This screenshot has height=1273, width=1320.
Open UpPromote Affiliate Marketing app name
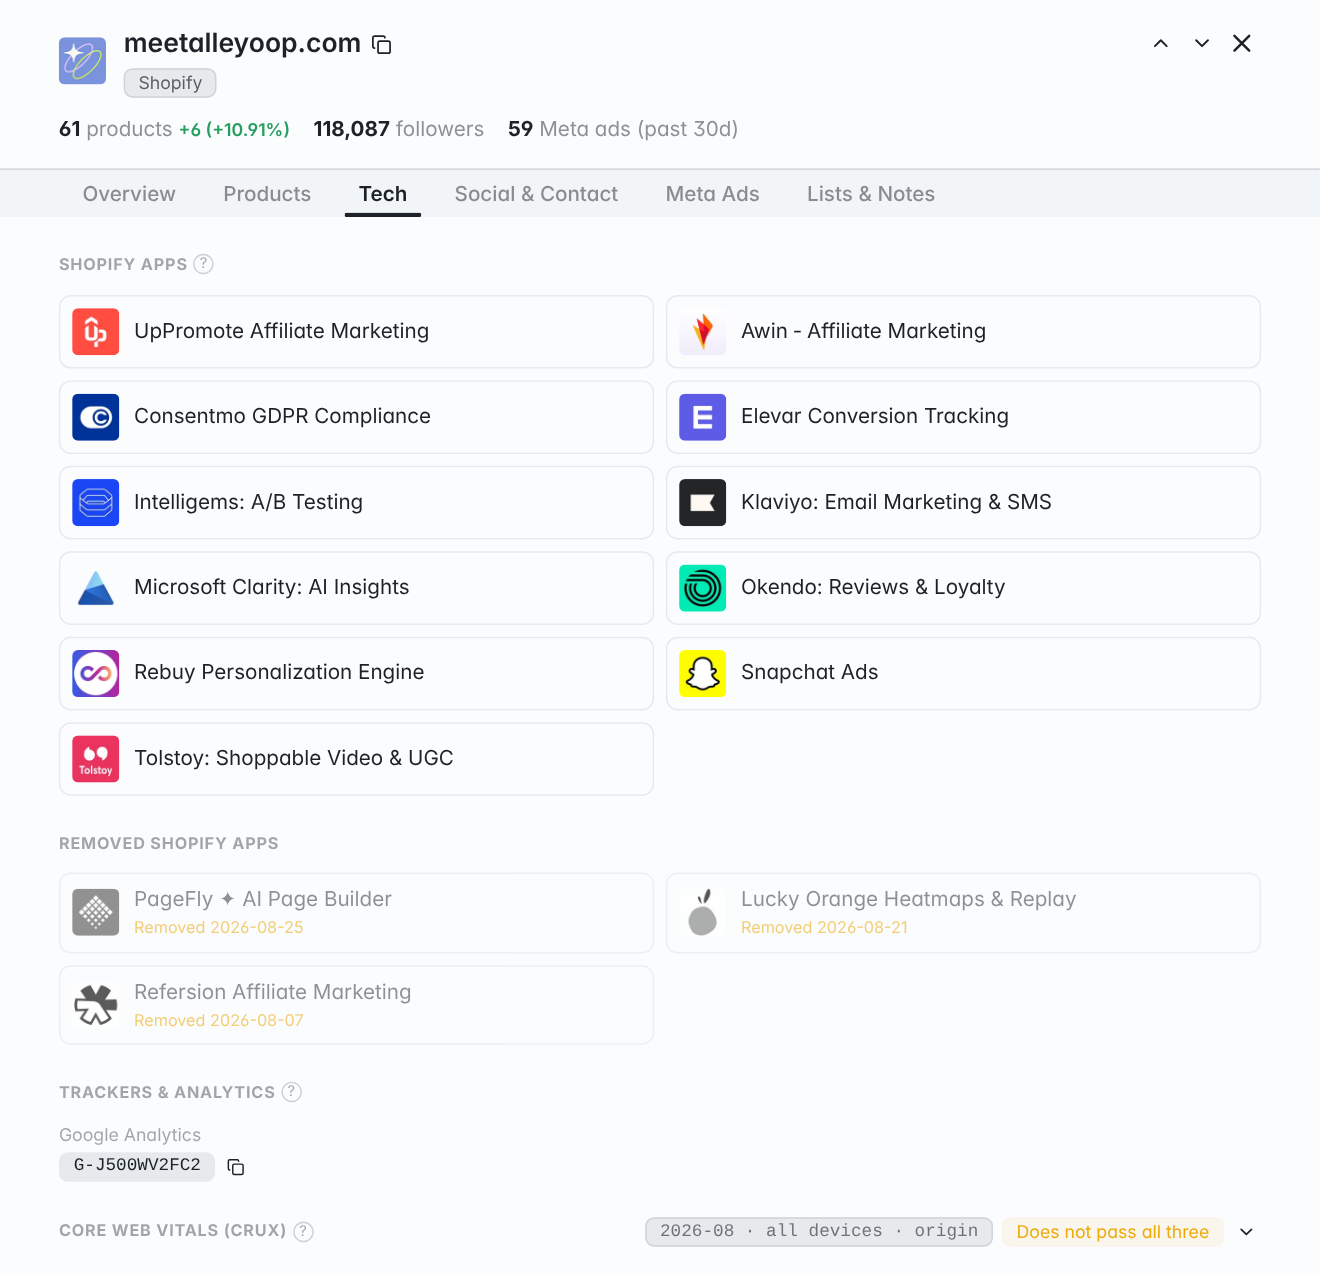click(282, 331)
